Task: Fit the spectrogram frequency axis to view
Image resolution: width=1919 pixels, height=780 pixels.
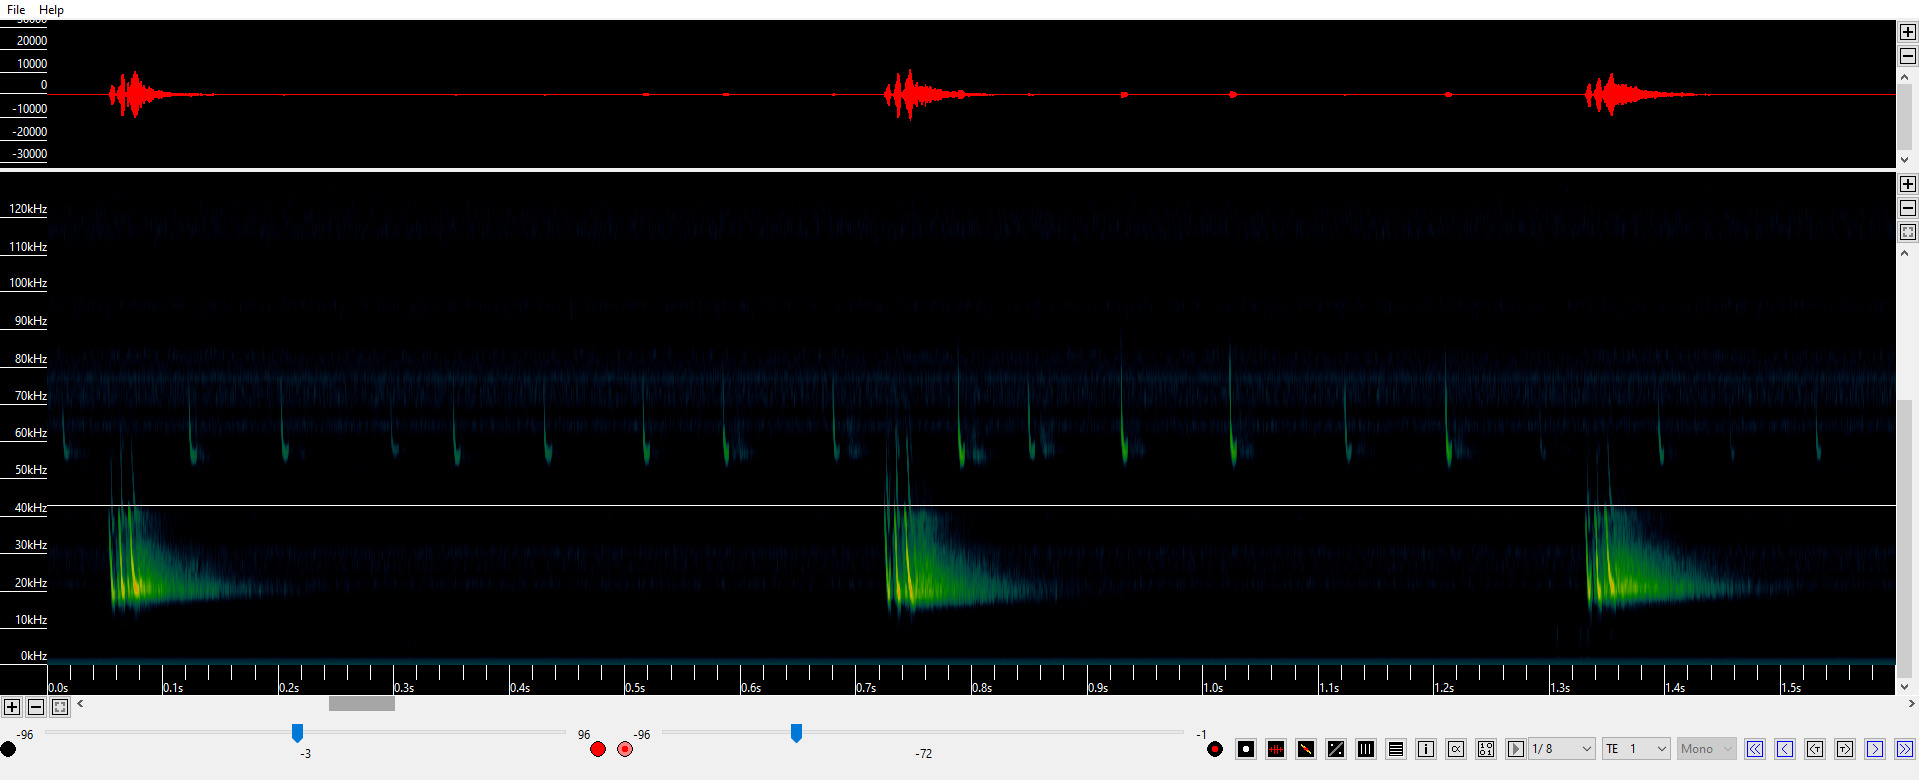Action: (1907, 232)
